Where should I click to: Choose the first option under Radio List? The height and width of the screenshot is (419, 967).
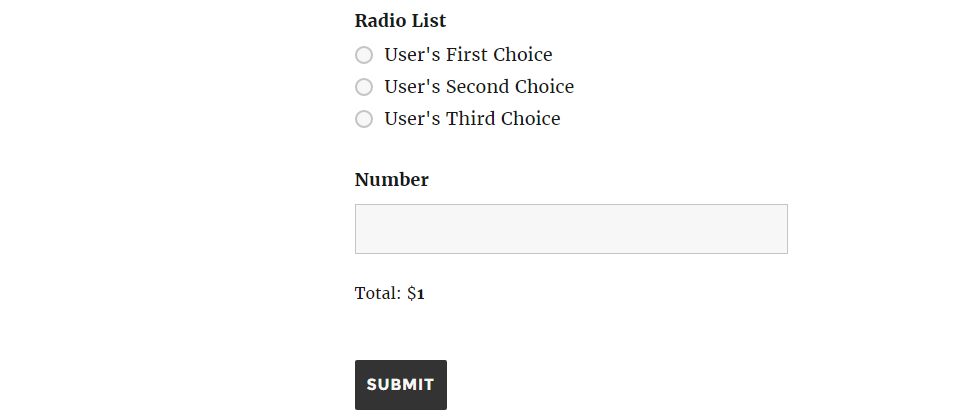click(364, 55)
